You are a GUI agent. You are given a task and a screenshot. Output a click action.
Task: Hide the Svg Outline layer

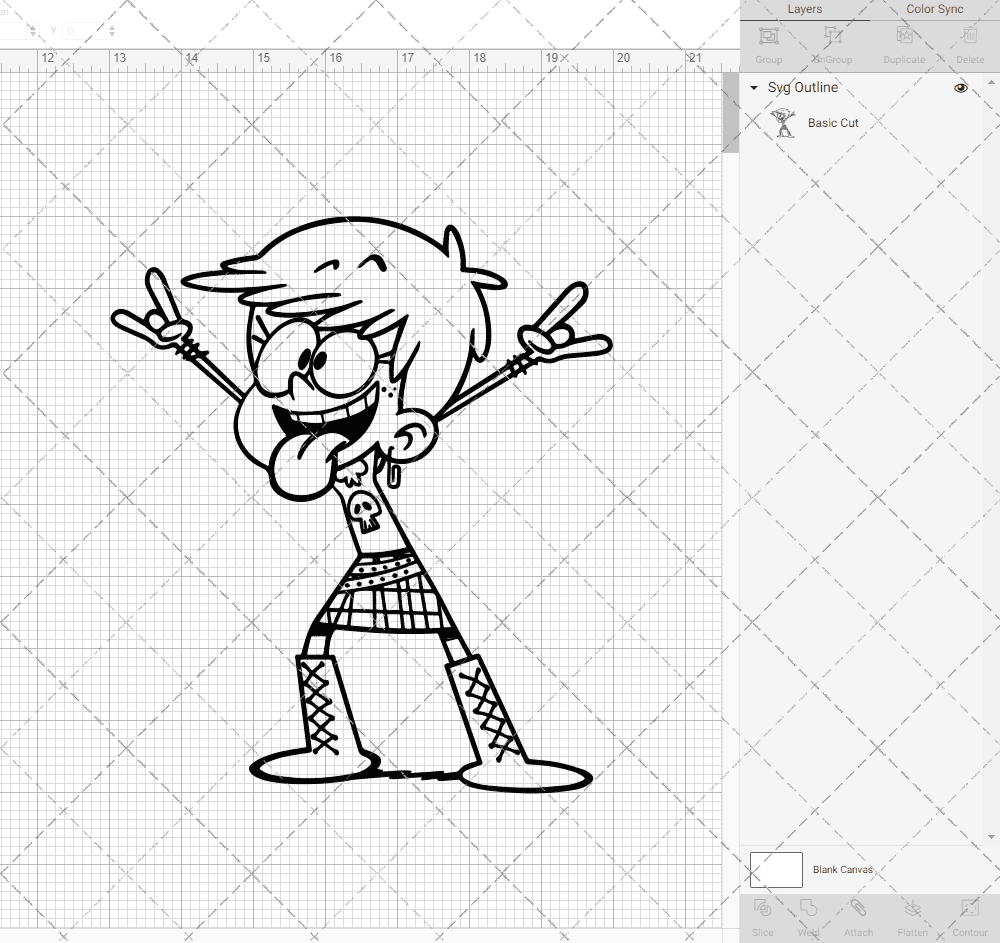tap(960, 88)
